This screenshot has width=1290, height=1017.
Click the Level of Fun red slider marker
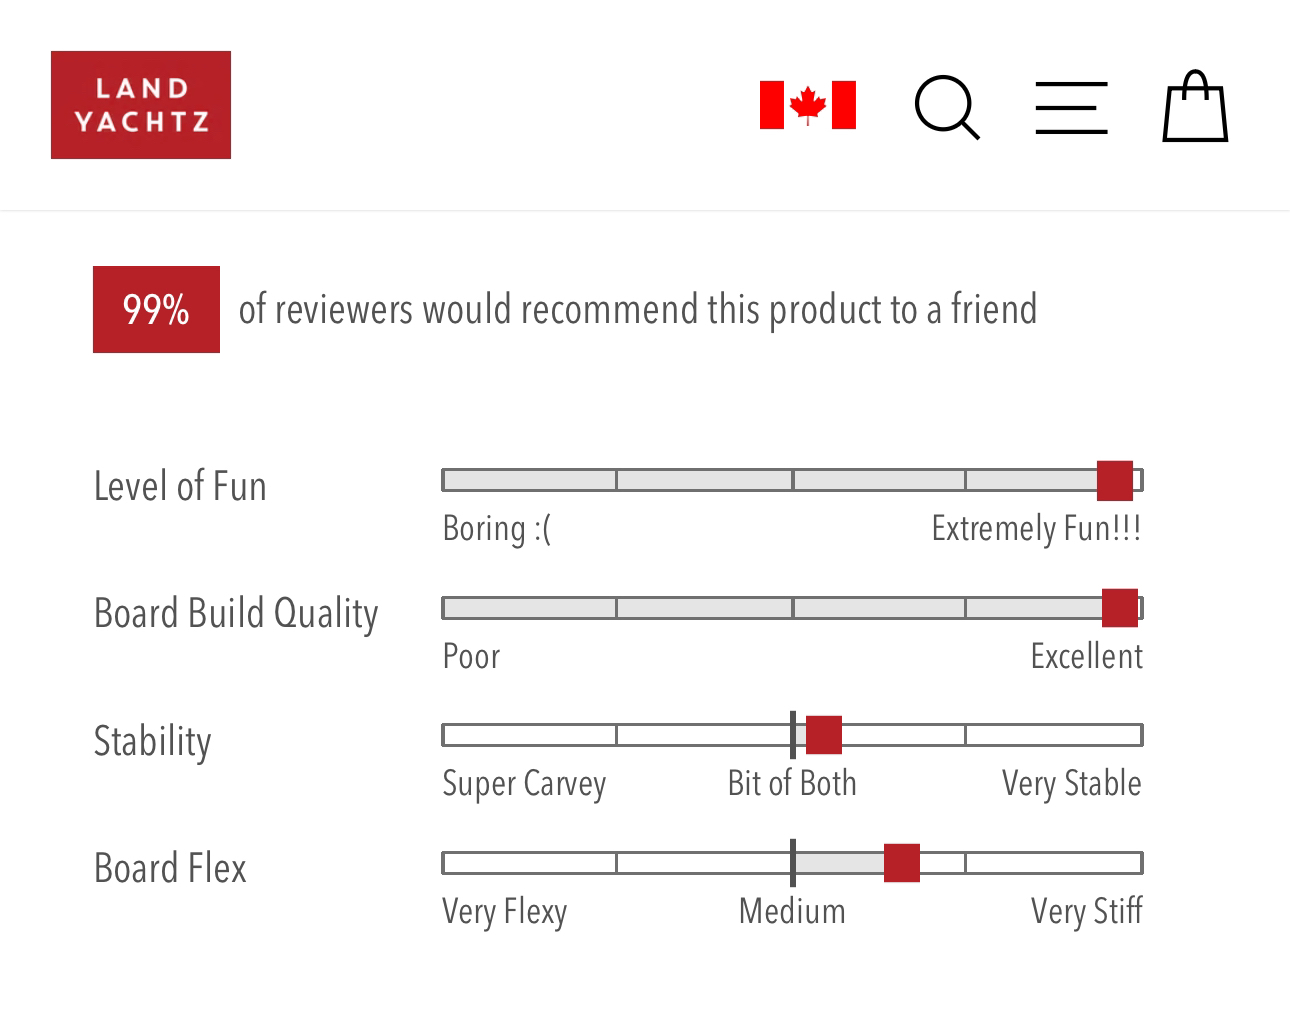click(1115, 480)
